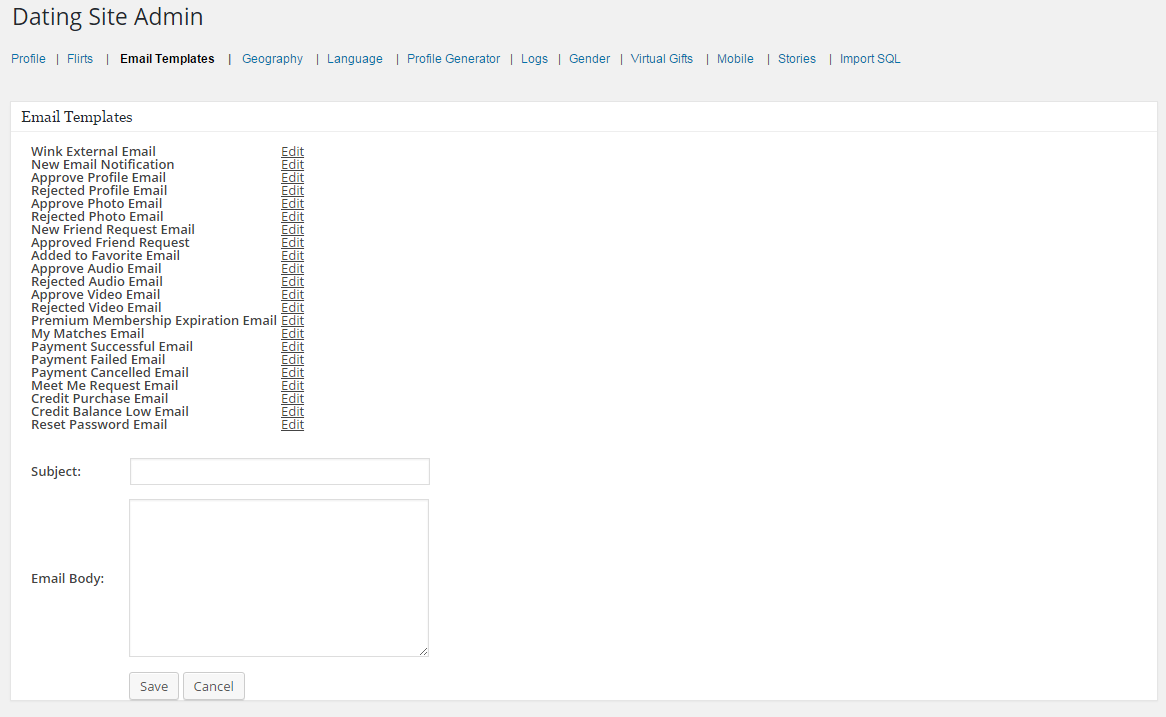Click the "Email Body:" field label
The image size is (1166, 717).
68,579
